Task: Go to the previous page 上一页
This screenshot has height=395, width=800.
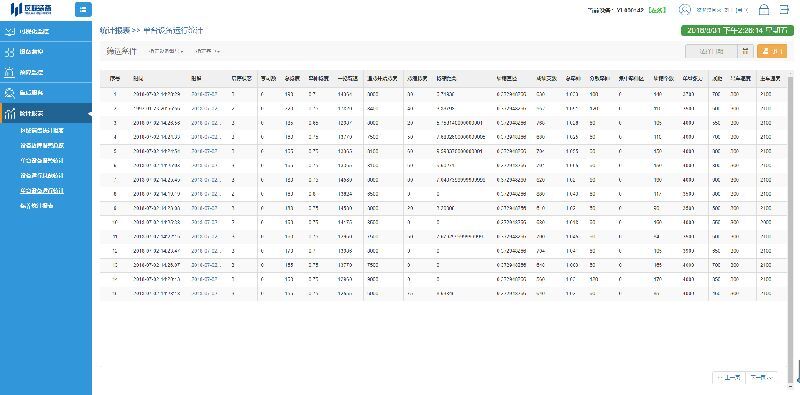Action: [729, 378]
